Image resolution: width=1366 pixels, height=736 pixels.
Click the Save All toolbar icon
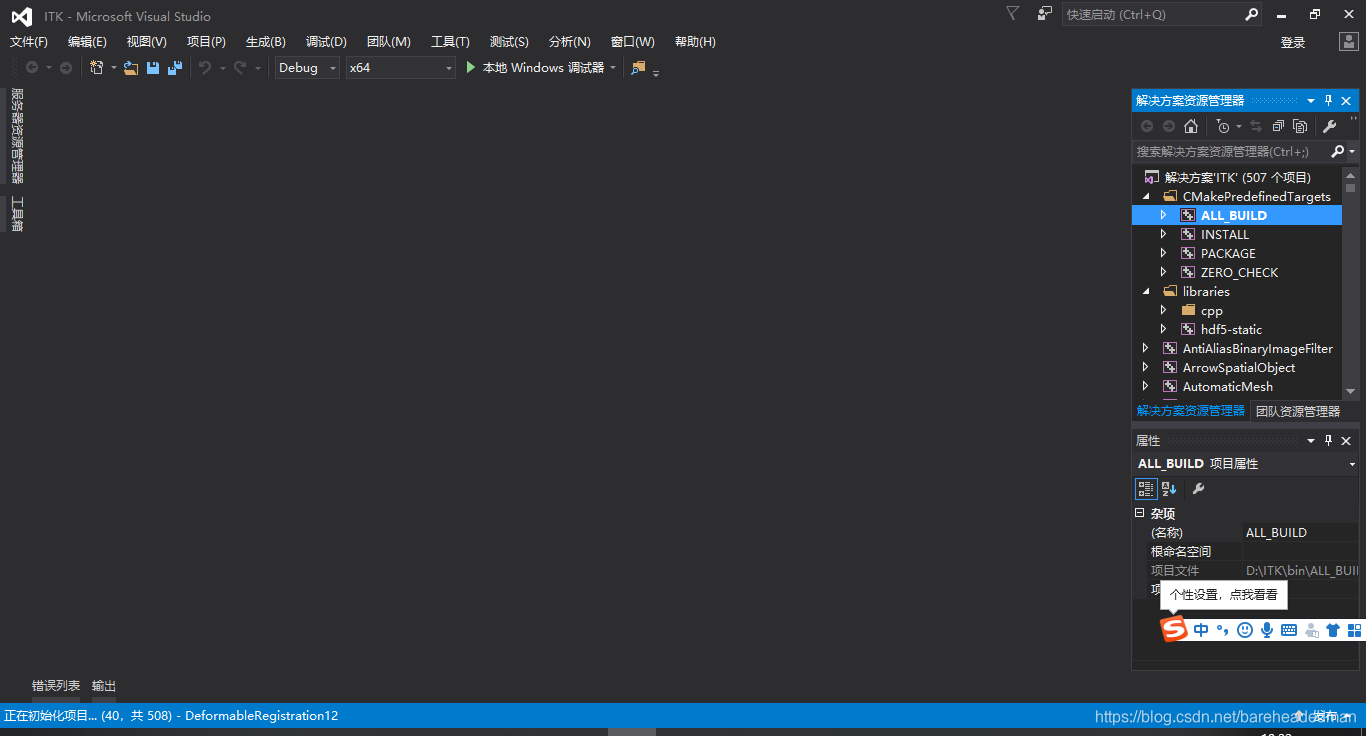pos(175,68)
